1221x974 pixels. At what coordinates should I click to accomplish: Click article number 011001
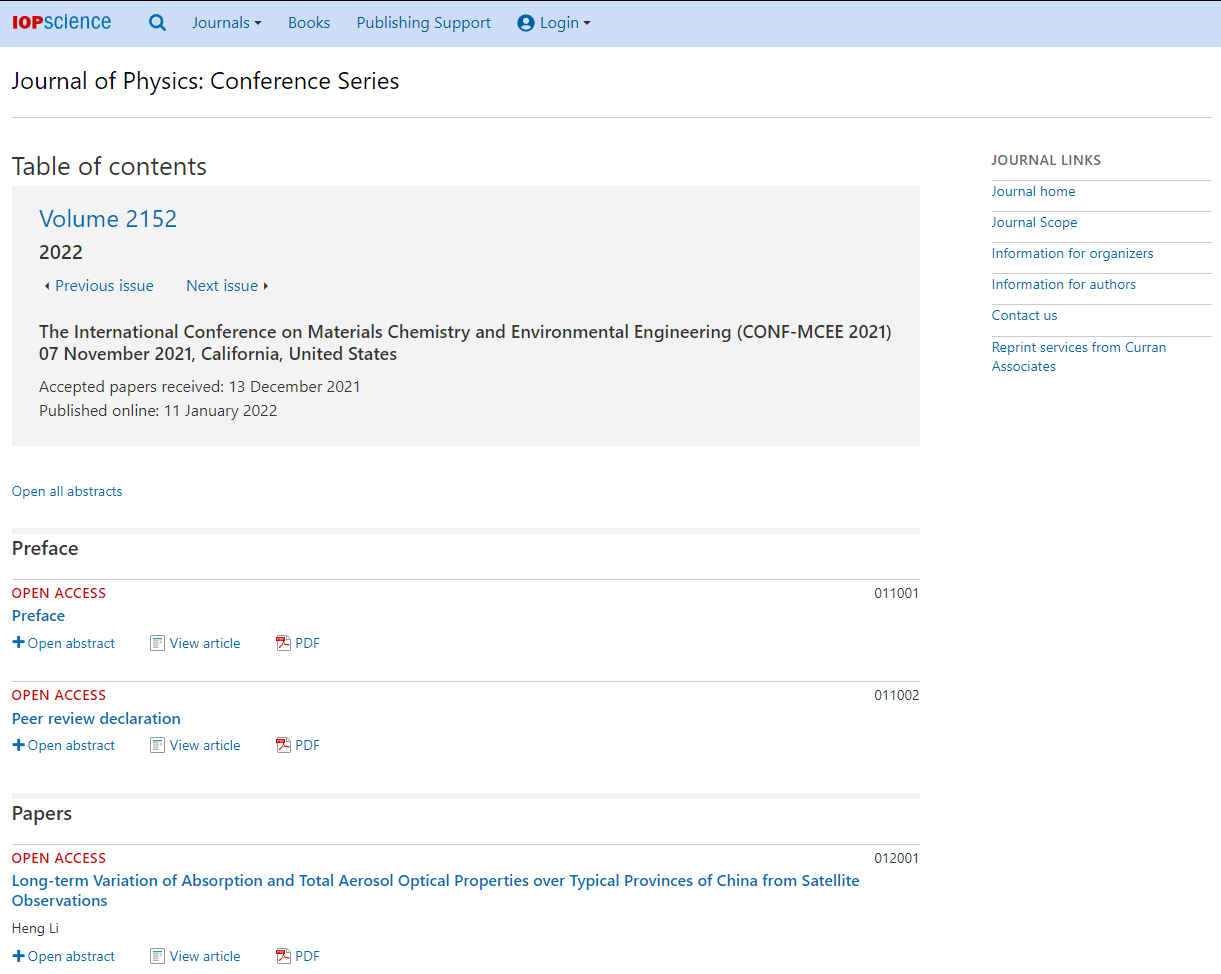click(x=896, y=593)
